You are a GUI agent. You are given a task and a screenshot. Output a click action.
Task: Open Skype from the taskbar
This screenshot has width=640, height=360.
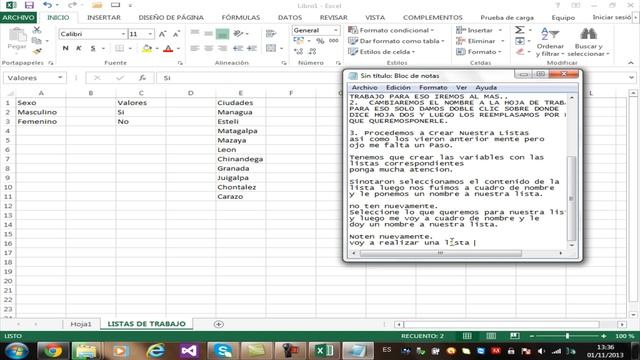(223, 351)
